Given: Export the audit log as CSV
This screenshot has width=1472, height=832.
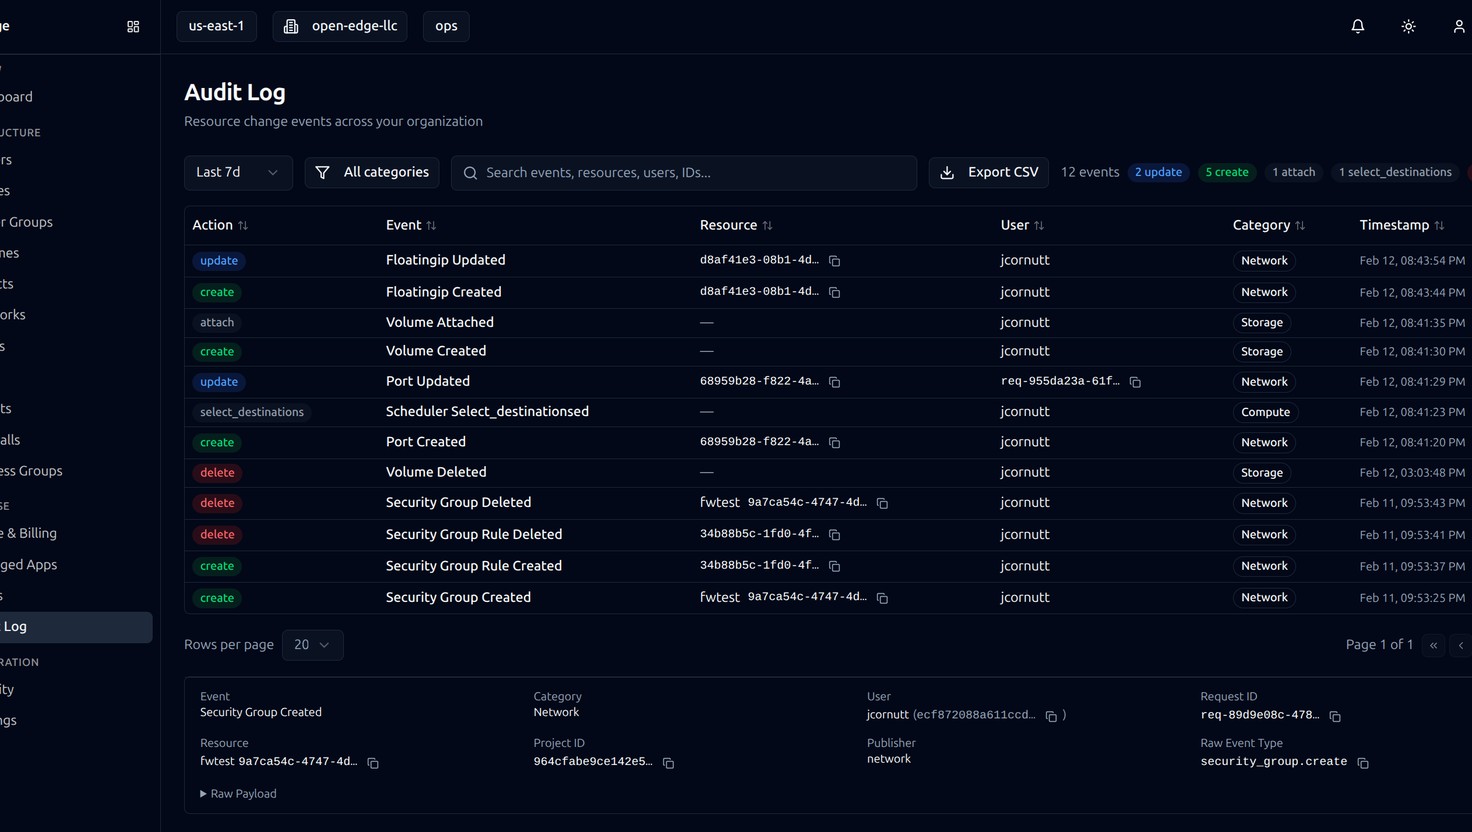Looking at the screenshot, I should (988, 172).
